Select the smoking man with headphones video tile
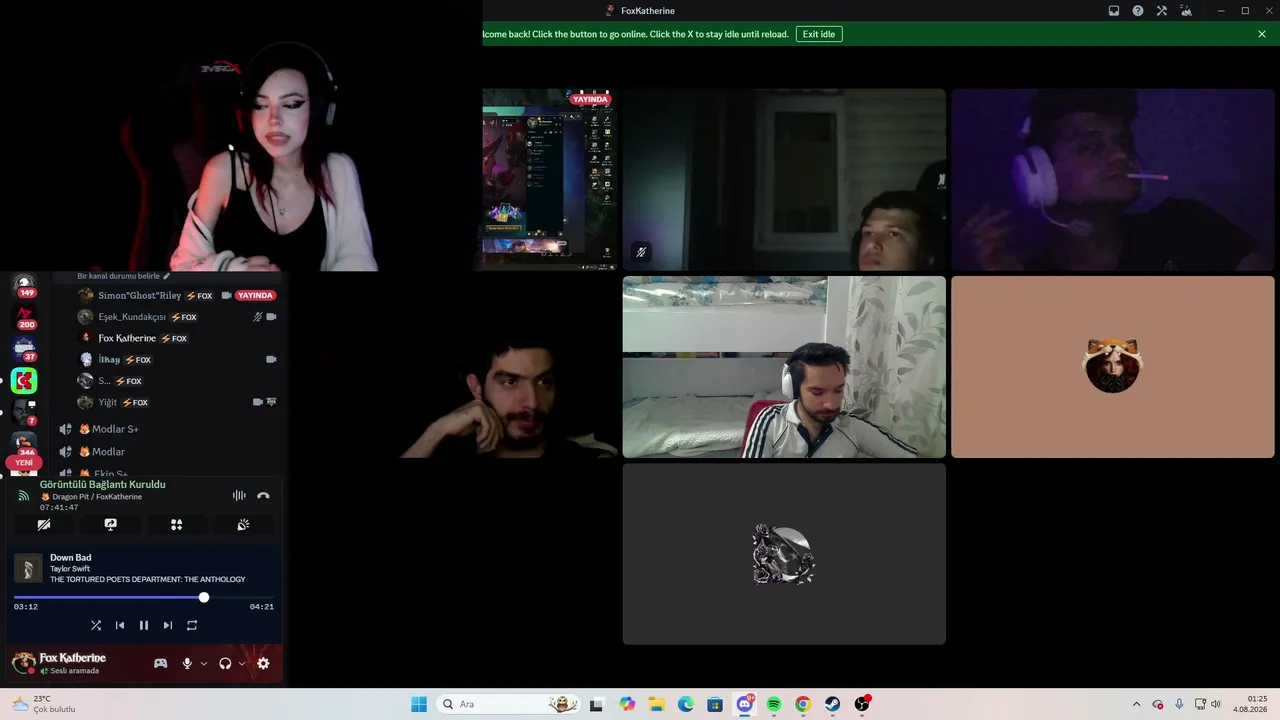 coord(1113,179)
